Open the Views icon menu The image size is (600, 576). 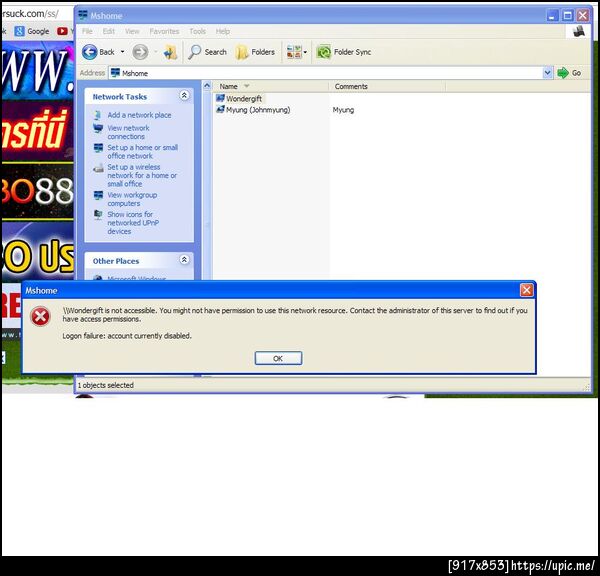click(x=294, y=52)
